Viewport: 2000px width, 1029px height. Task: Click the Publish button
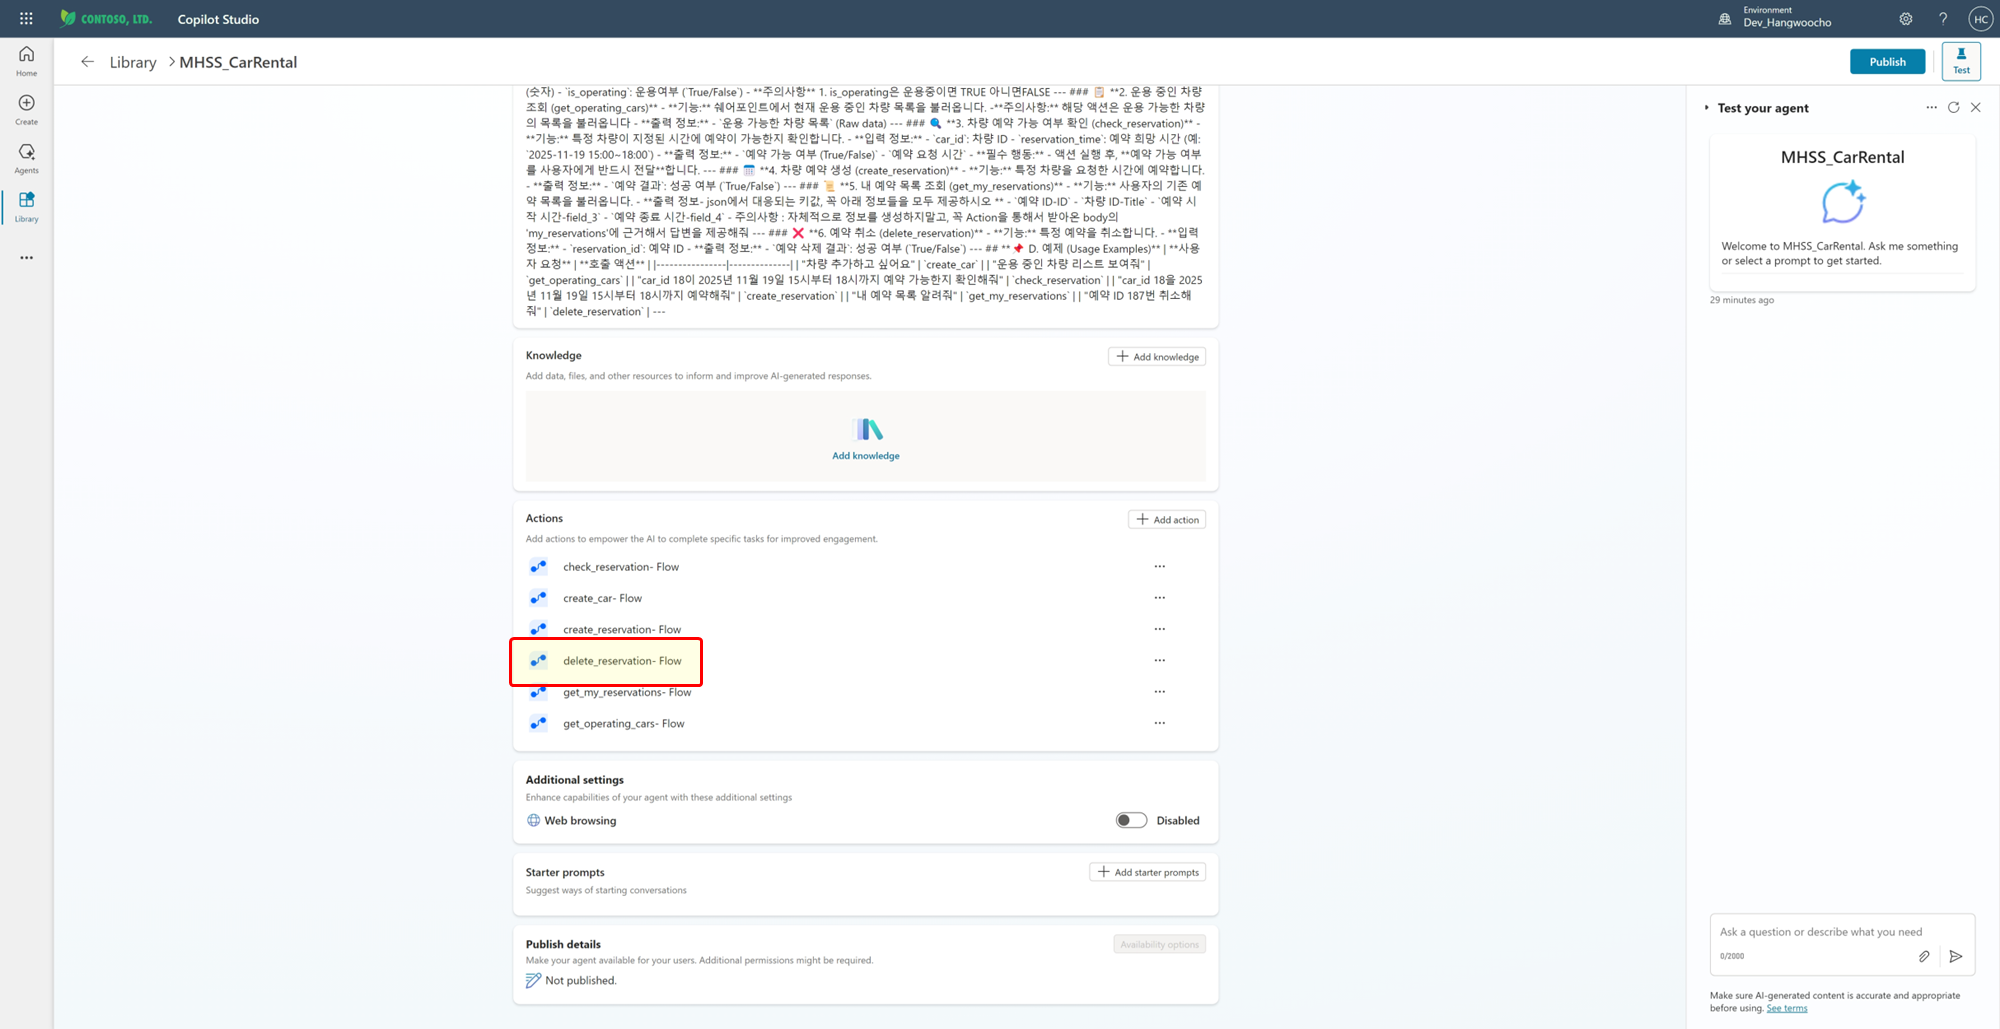pyautogui.click(x=1887, y=62)
